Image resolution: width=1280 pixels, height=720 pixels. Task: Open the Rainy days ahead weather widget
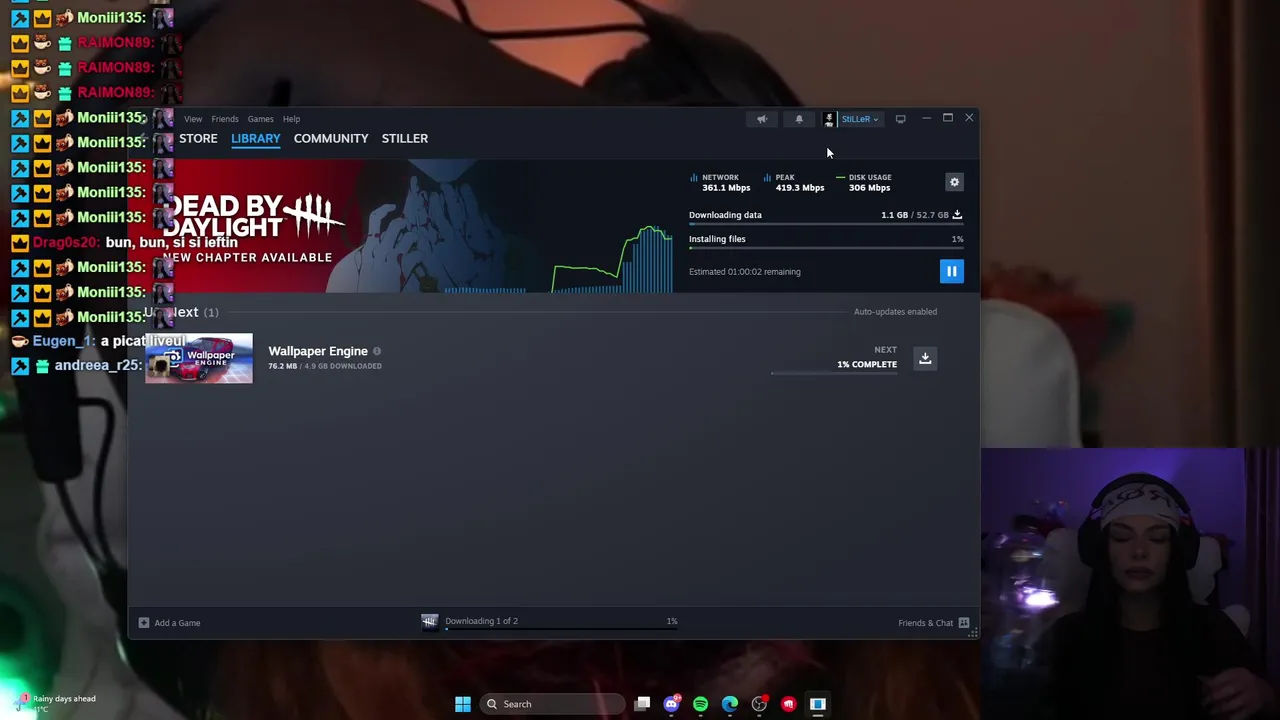pos(55,703)
